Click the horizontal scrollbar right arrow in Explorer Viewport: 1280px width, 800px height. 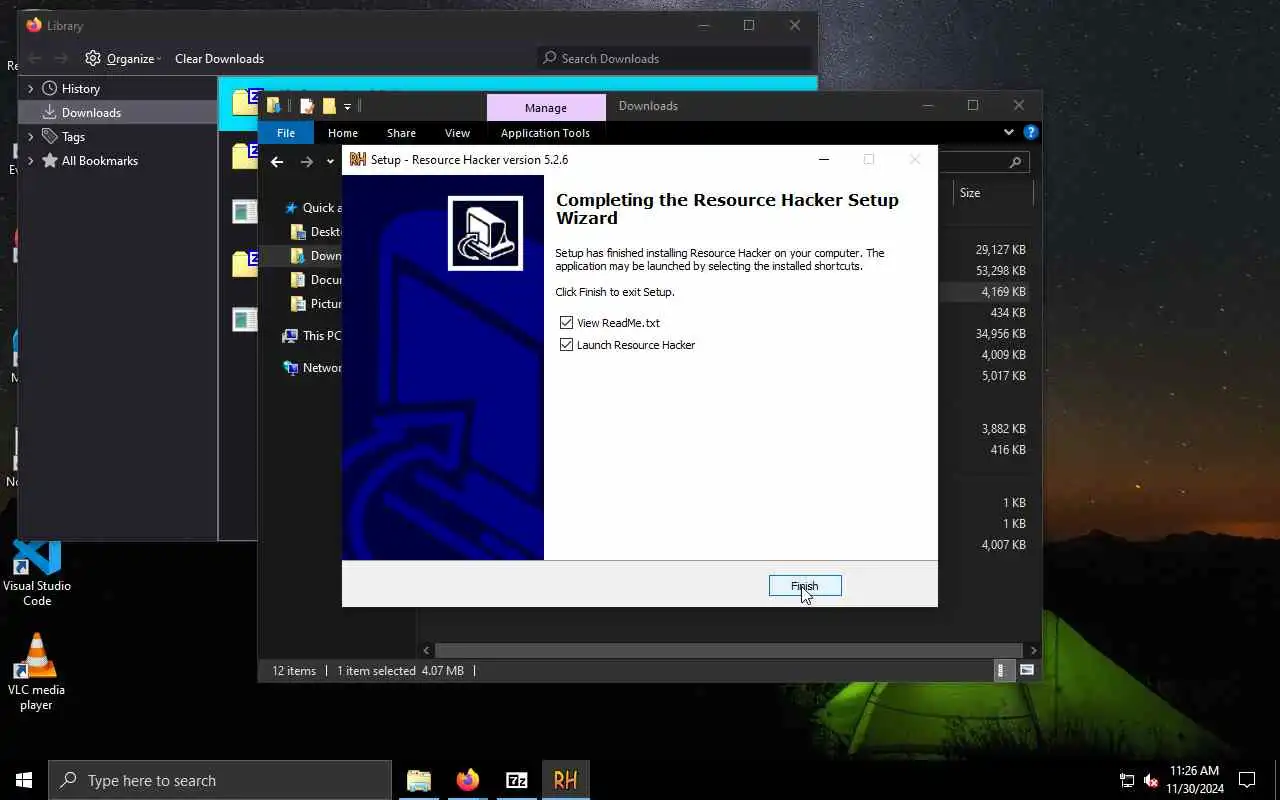coord(1034,650)
